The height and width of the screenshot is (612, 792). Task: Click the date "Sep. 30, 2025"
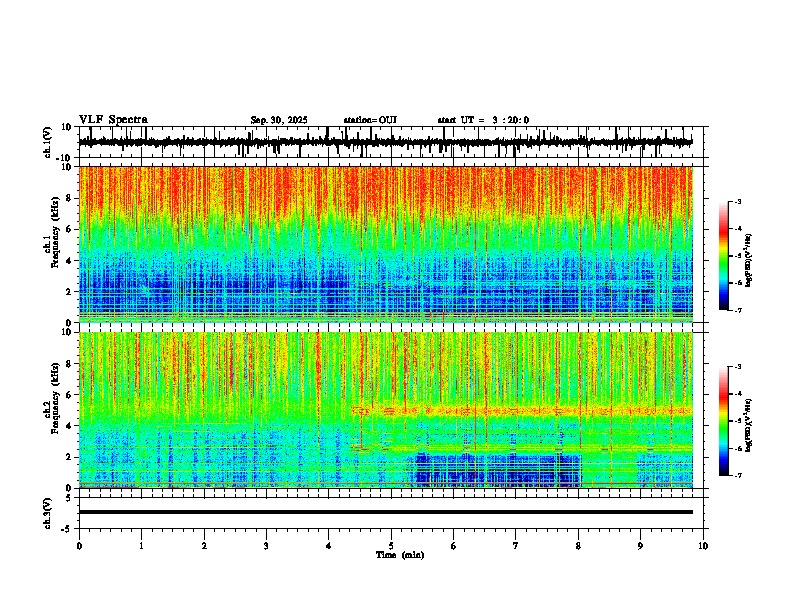point(279,120)
